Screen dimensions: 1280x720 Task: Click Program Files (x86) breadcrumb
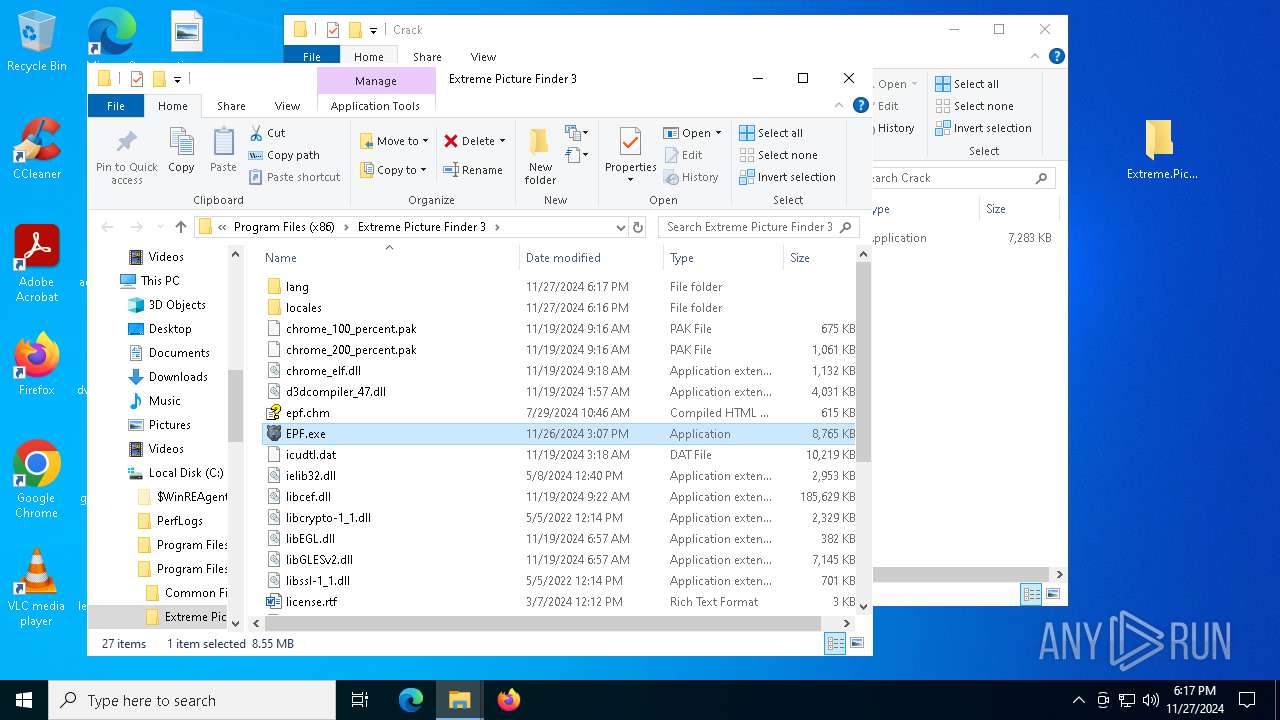(x=284, y=227)
